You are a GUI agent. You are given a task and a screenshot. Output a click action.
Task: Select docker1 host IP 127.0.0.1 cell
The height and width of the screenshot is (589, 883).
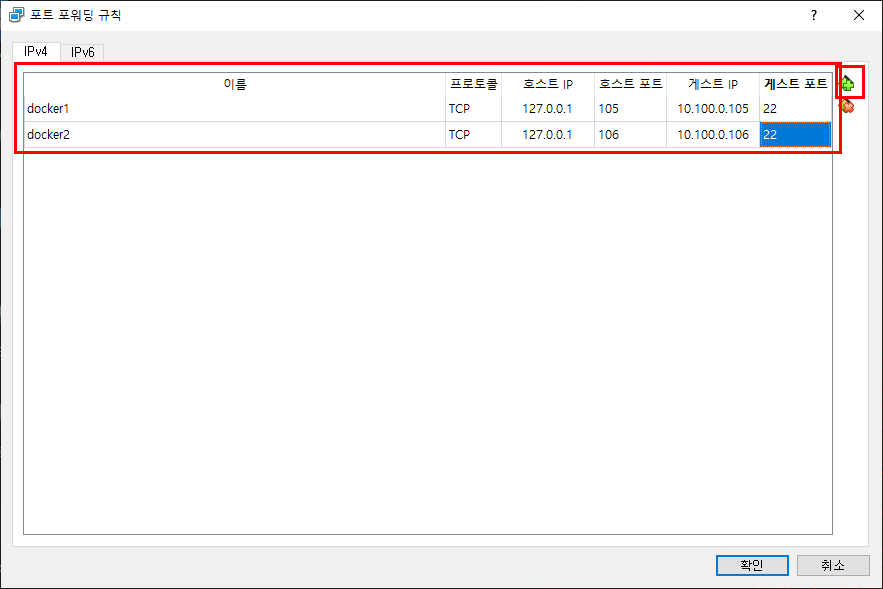(548, 109)
